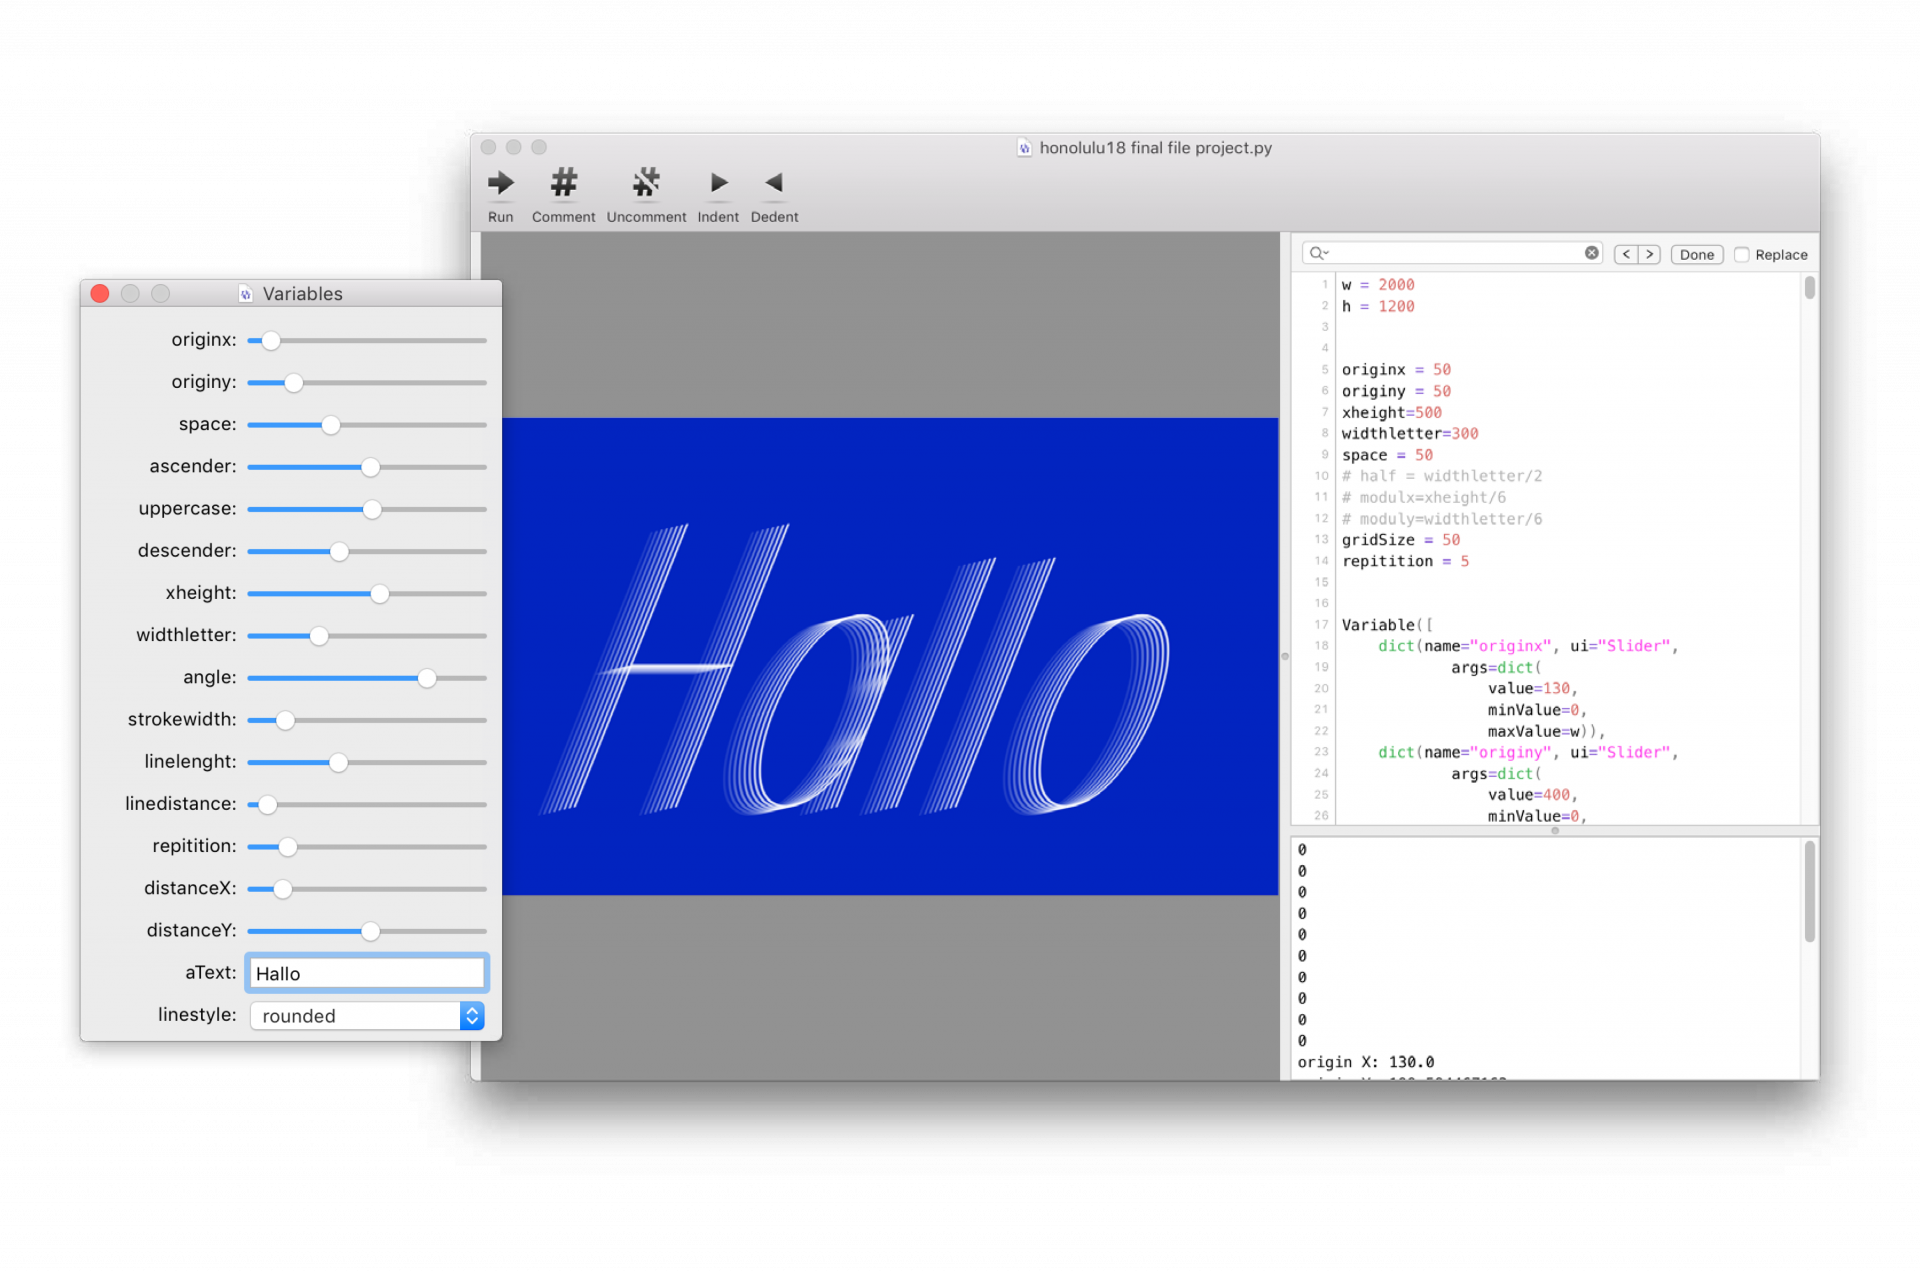Enable the Replace checkbox
The image size is (1920, 1274).
(x=1741, y=254)
